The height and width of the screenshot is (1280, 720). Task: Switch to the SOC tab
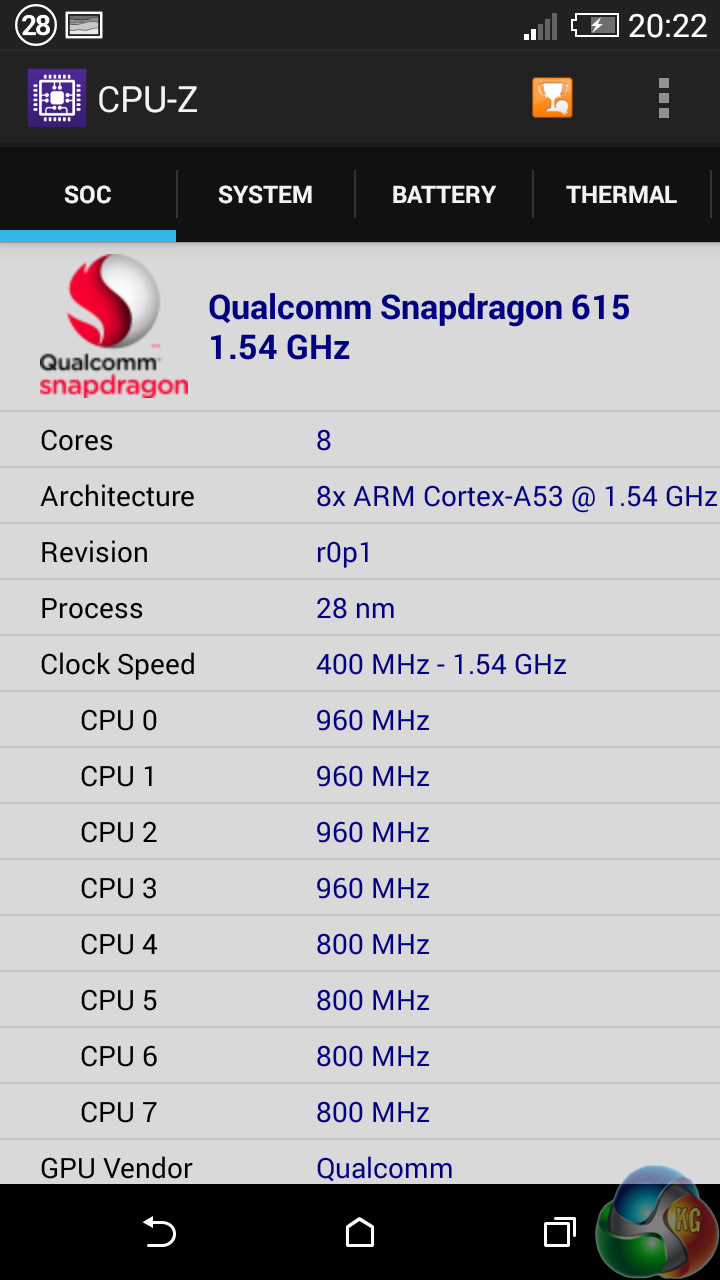pyautogui.click(x=88, y=195)
